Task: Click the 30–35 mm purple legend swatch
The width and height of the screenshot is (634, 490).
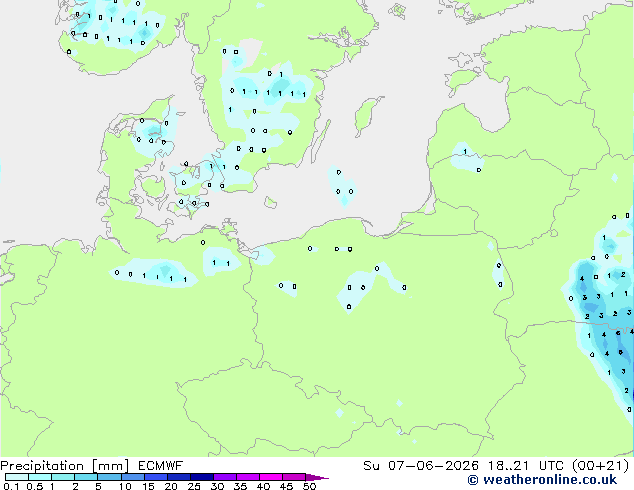Action: [x=224, y=477]
